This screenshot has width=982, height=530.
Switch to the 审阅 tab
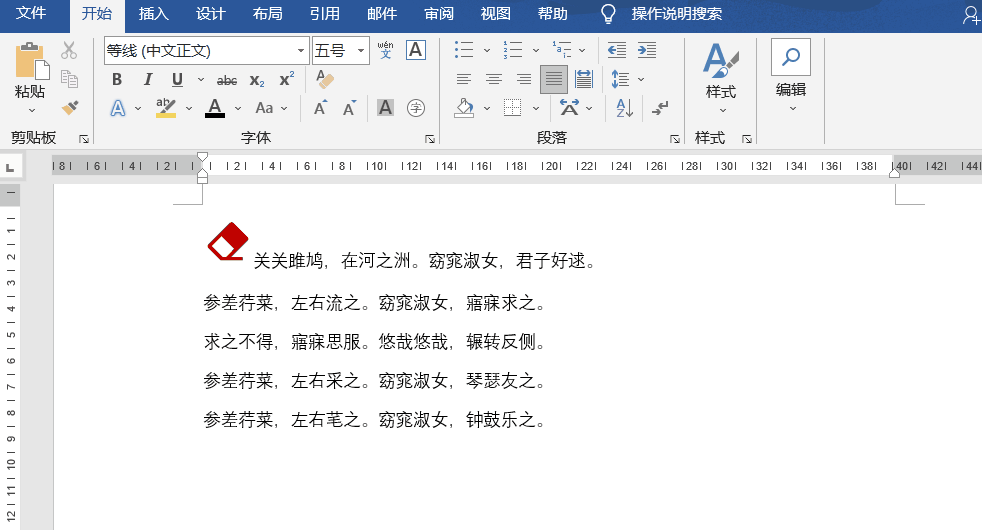tap(438, 14)
